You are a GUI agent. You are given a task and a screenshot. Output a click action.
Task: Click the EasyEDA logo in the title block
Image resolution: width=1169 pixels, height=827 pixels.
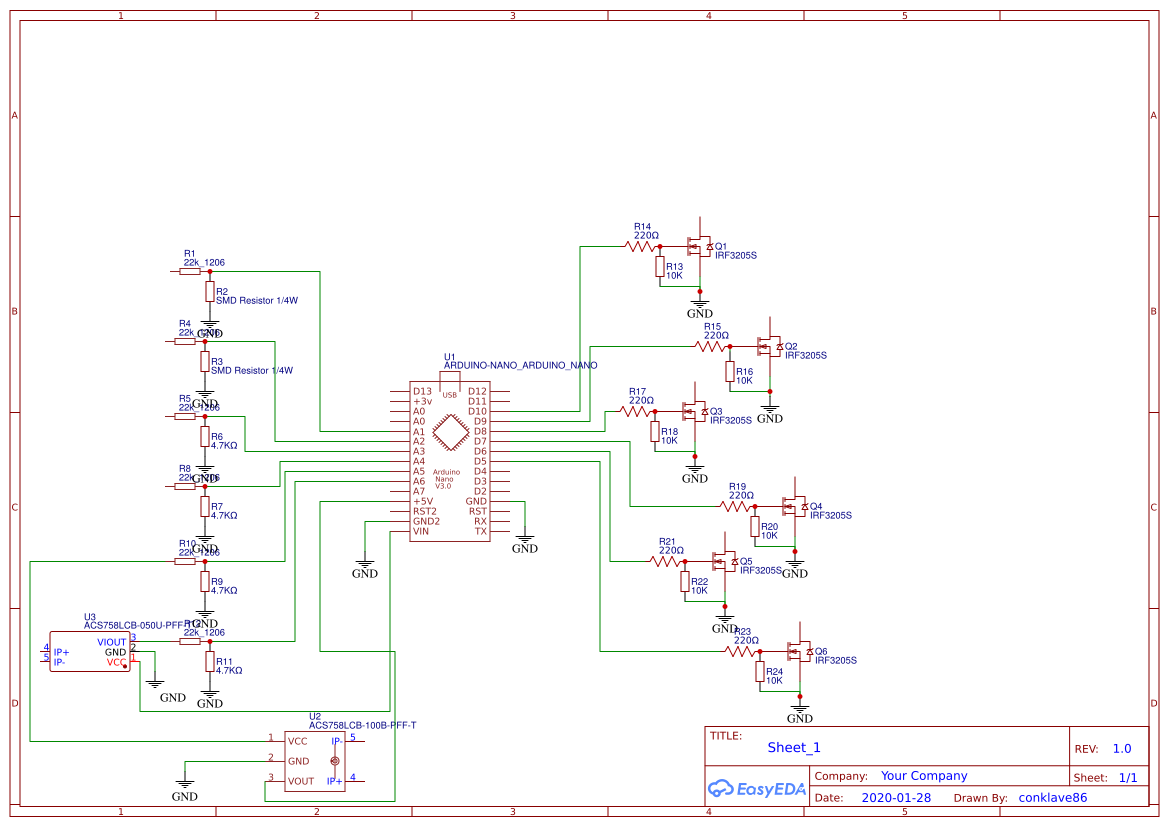[x=756, y=789]
